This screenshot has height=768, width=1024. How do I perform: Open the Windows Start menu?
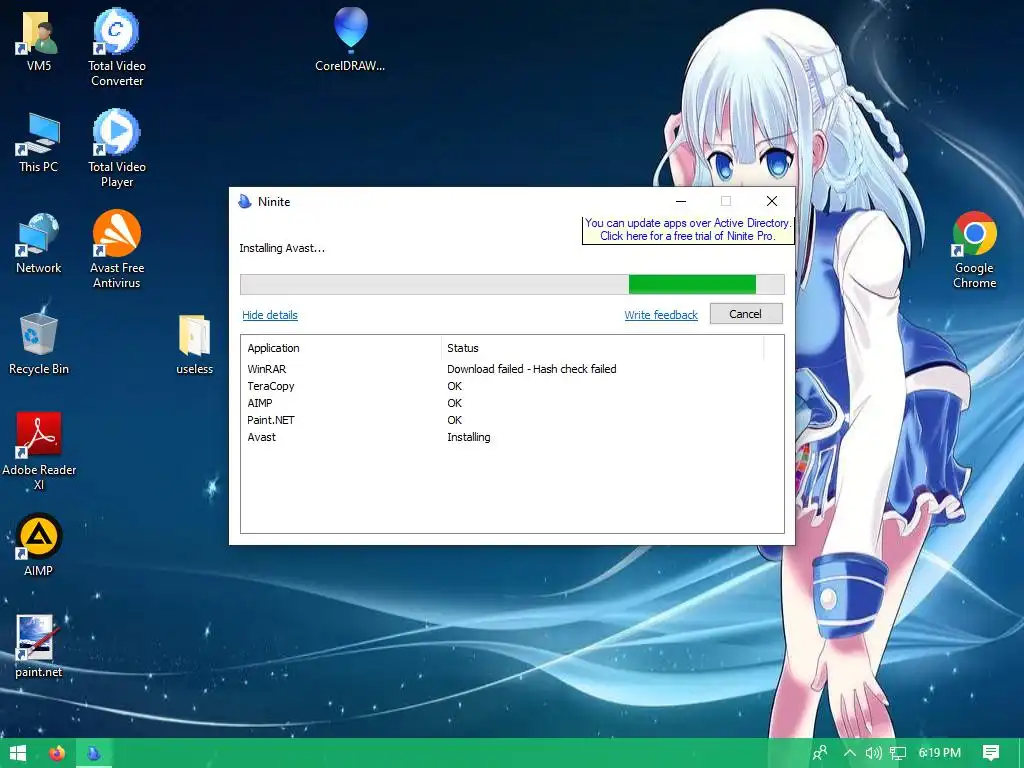click(18, 753)
